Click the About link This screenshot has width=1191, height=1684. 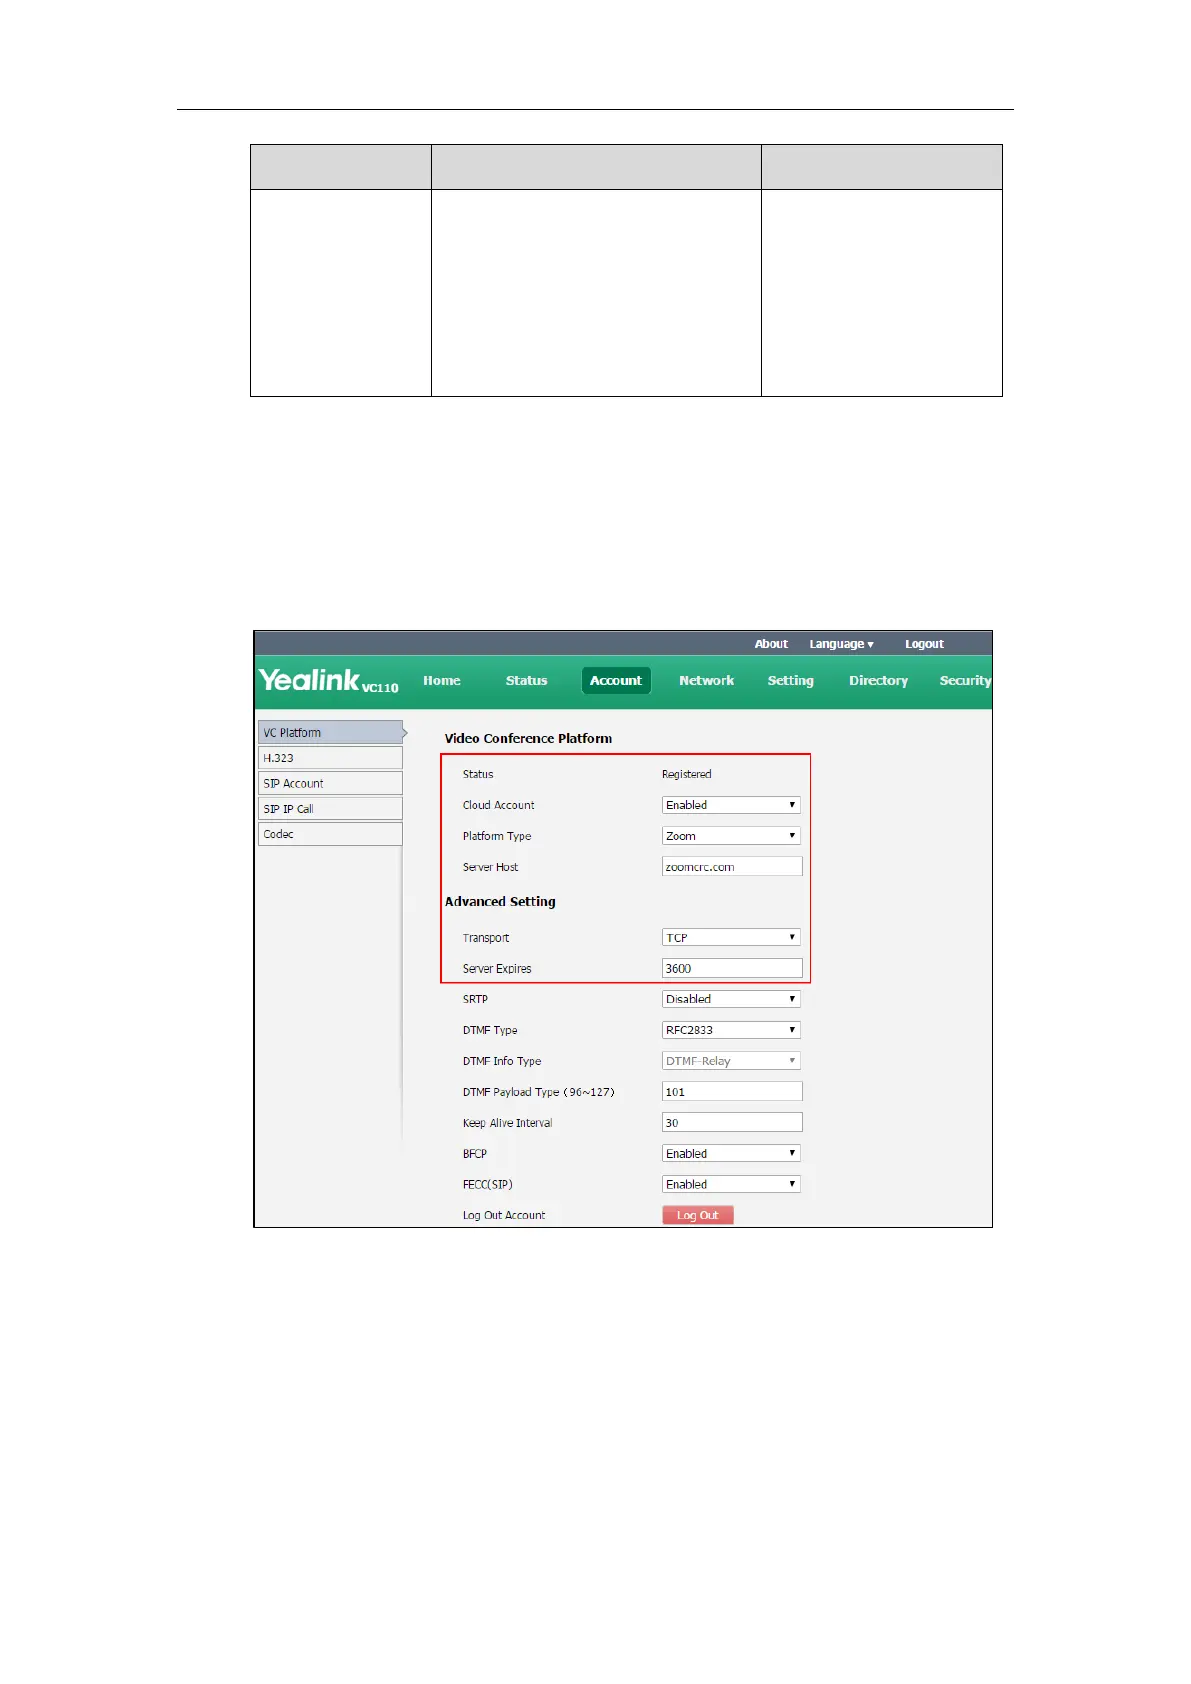pos(771,644)
